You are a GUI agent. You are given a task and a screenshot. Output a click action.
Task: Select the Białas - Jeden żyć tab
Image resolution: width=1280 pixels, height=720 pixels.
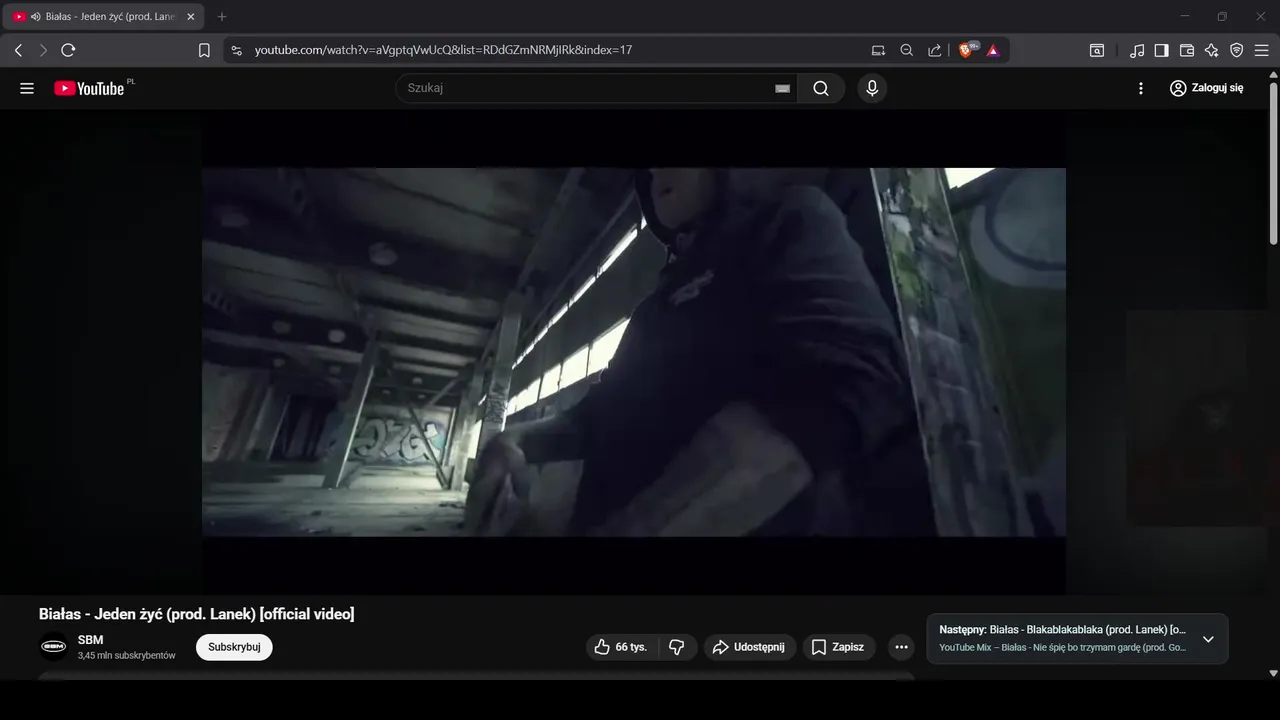pos(105,17)
